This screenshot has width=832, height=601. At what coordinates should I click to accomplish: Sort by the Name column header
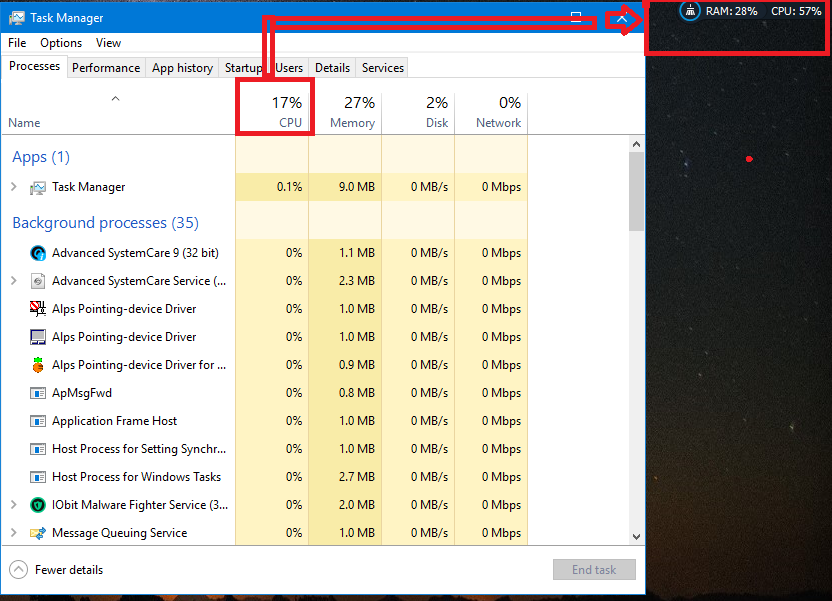coord(119,112)
